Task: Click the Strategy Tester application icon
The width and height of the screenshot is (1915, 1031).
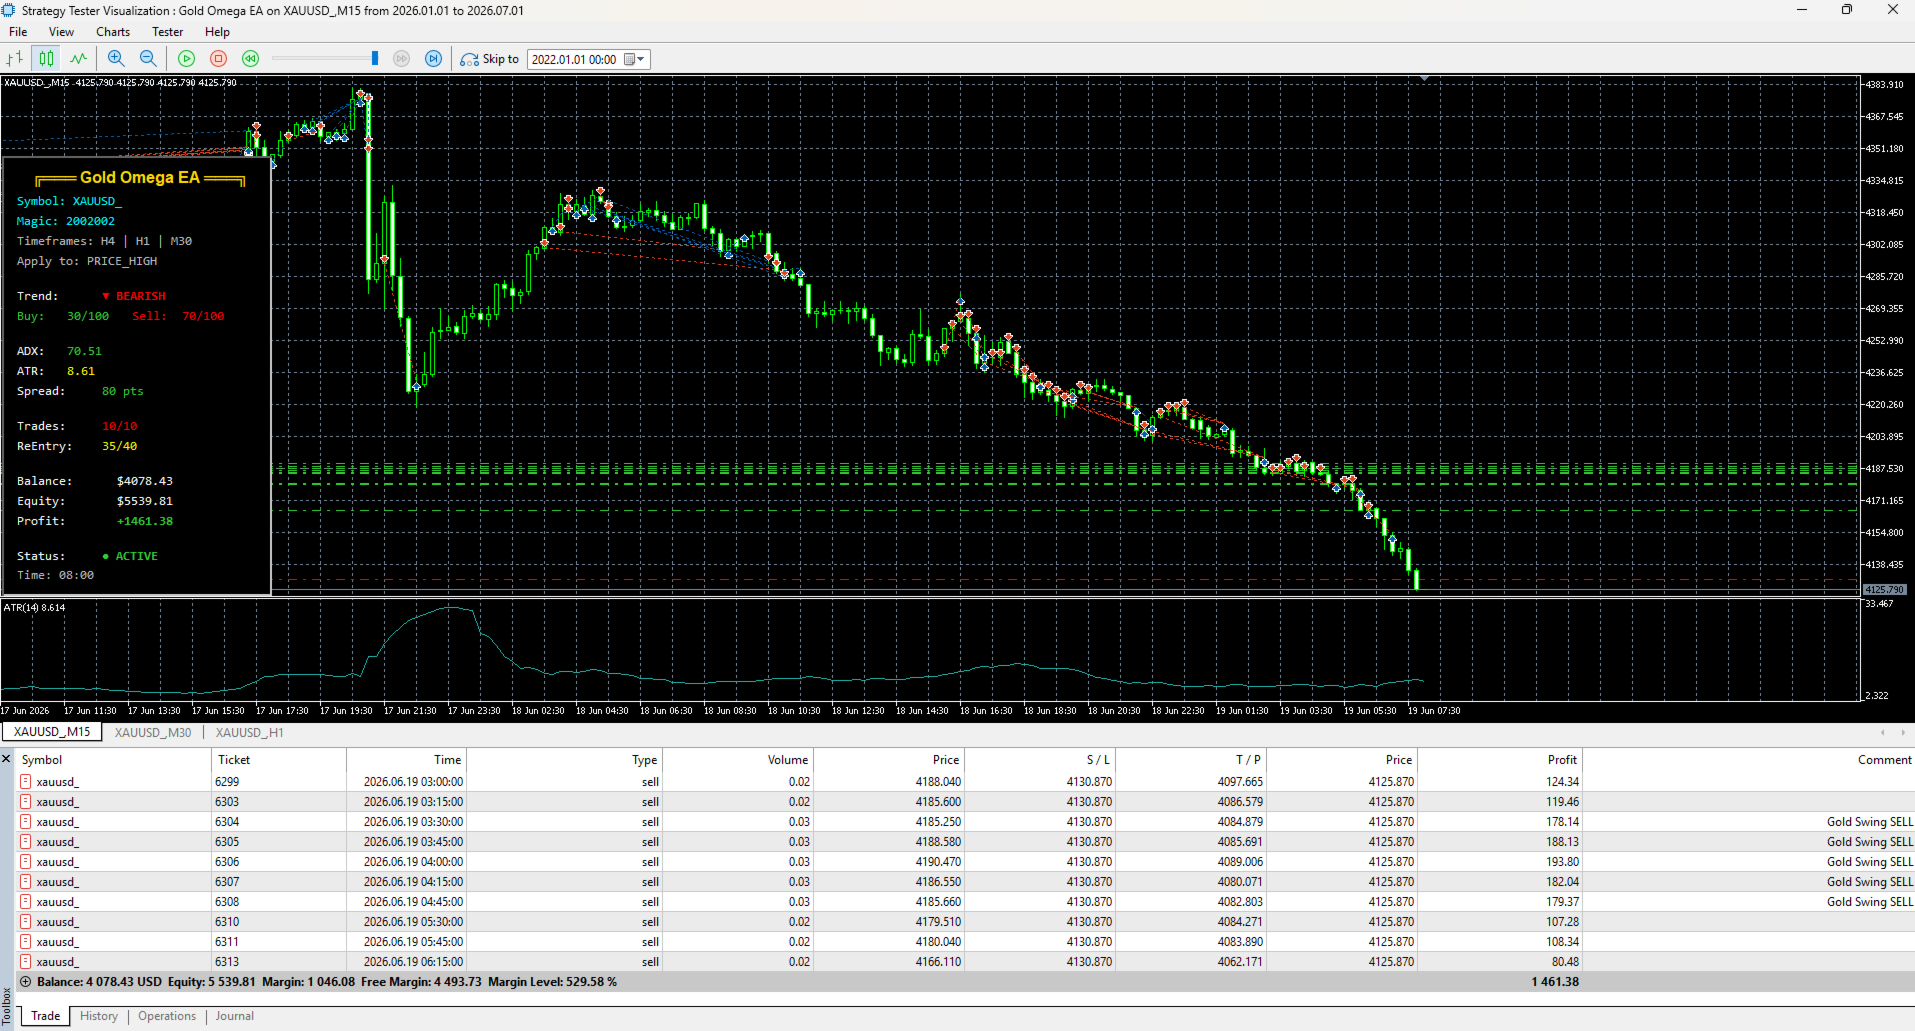Action: 9,10
